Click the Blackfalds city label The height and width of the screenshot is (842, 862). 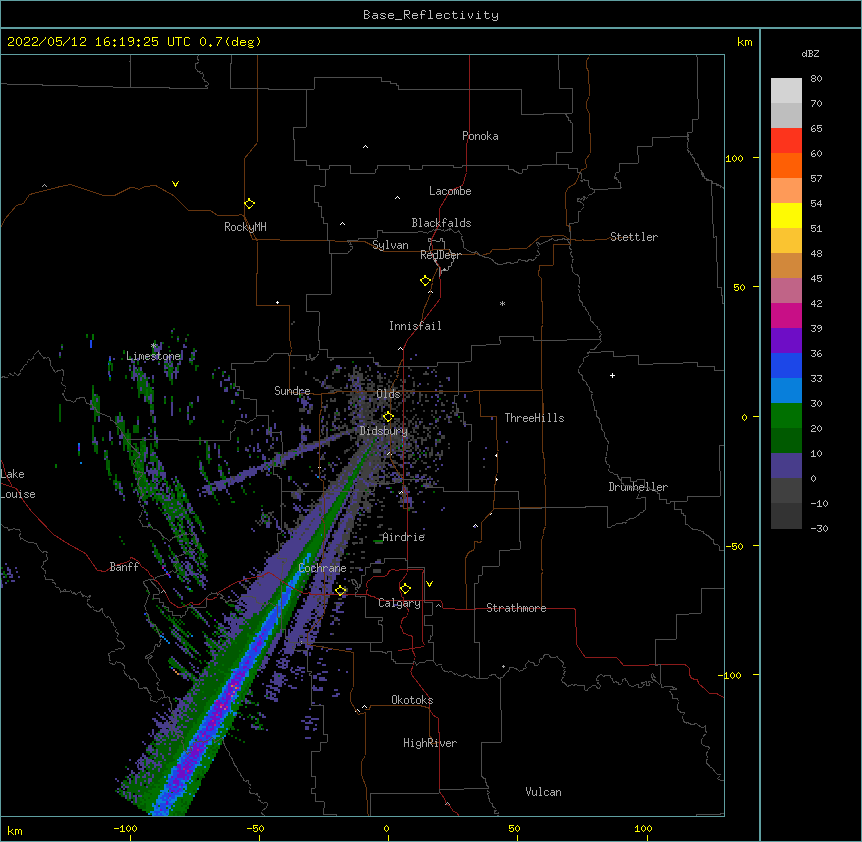point(441,223)
